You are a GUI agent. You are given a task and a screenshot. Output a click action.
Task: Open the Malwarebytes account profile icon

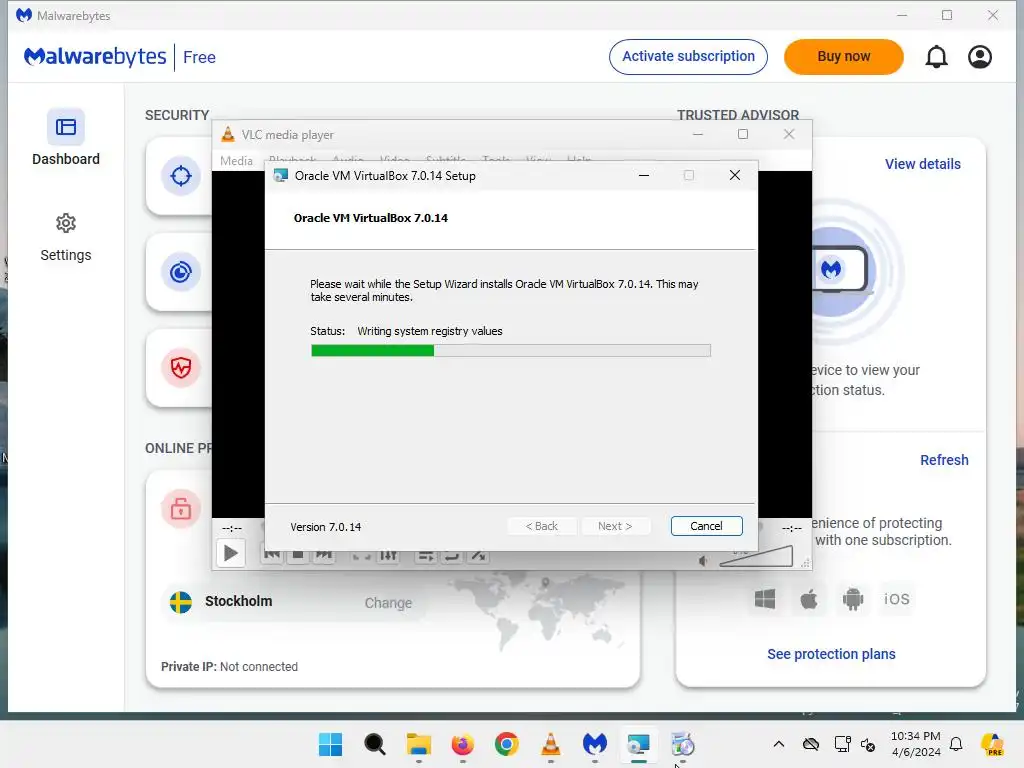[x=980, y=57]
